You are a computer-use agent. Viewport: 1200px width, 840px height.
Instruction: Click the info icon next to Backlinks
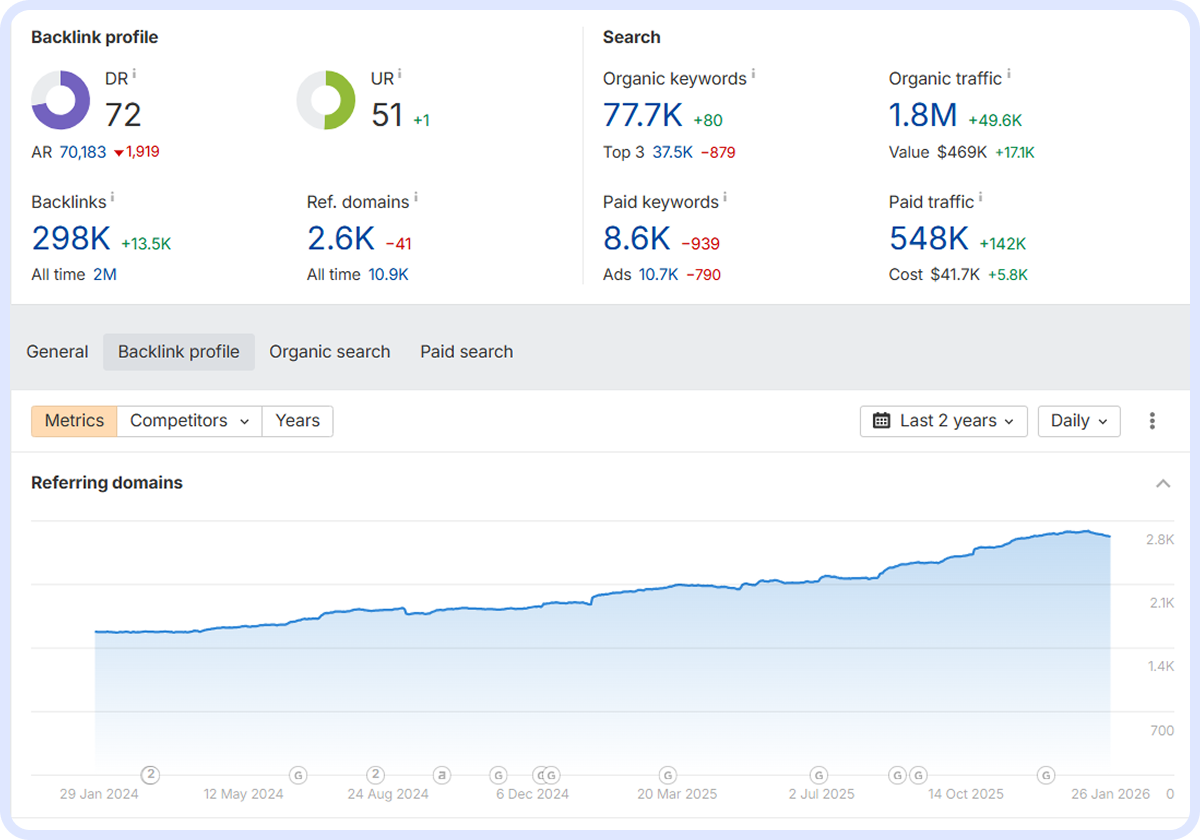click(x=113, y=198)
